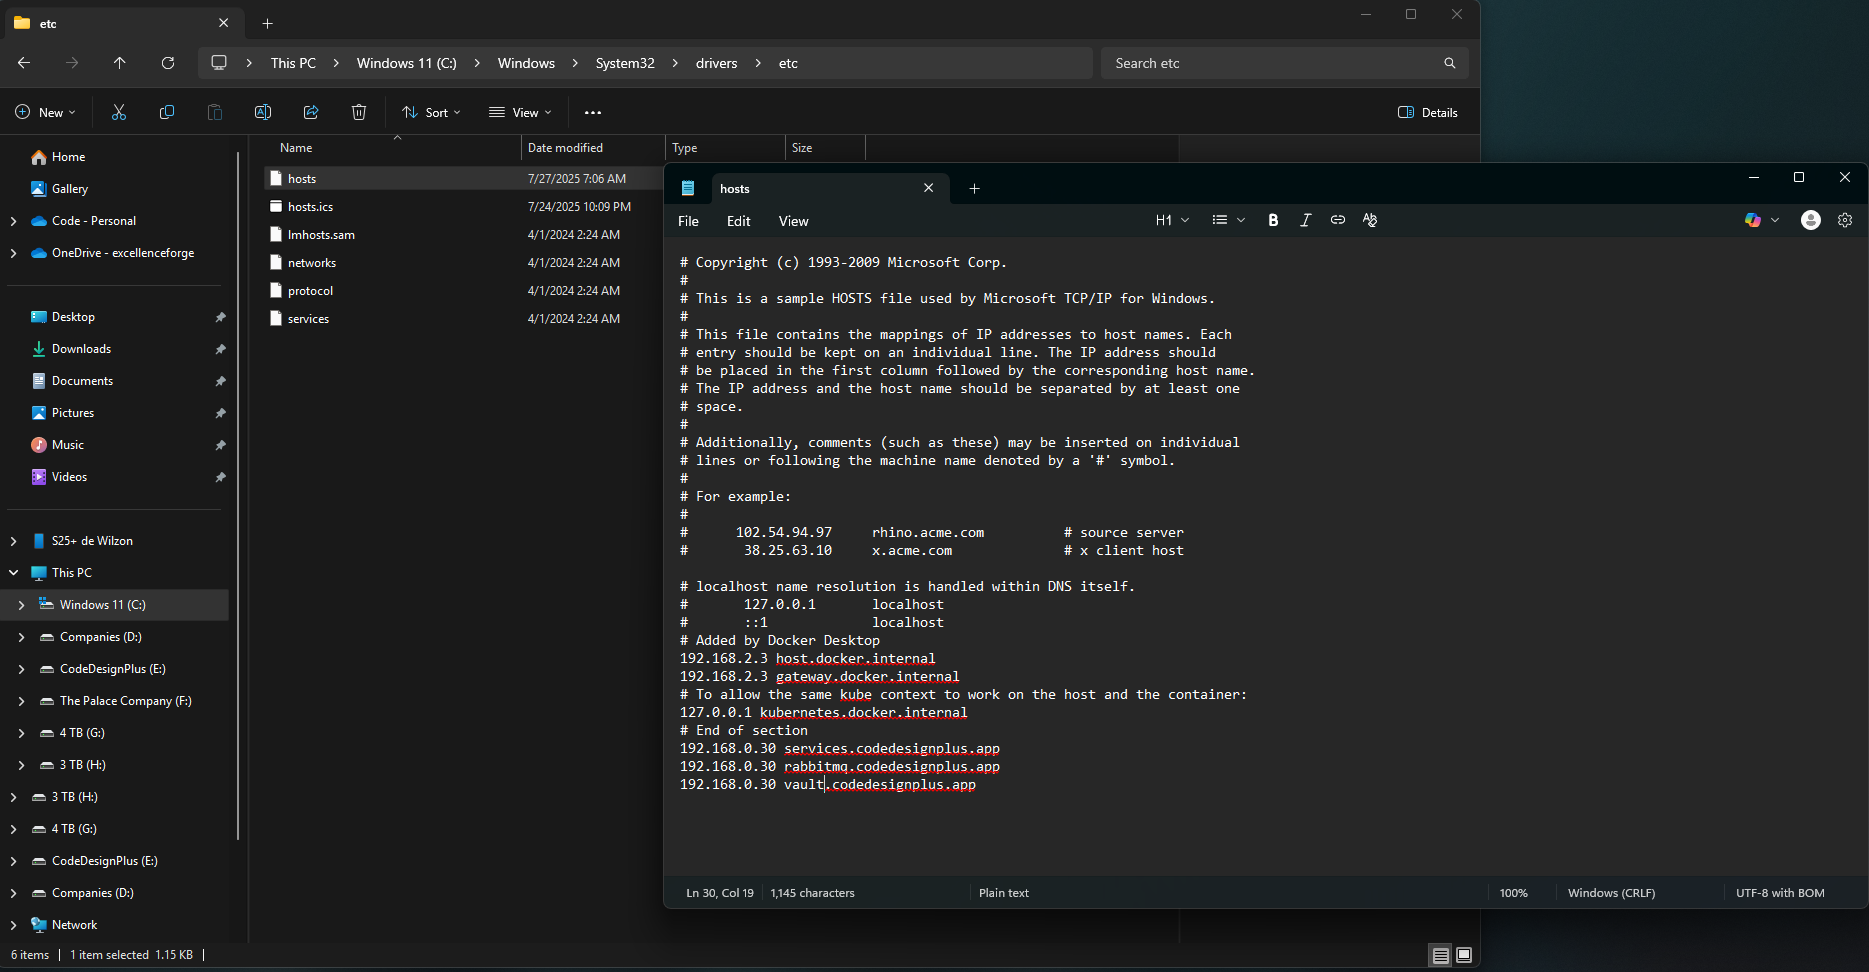
Task: Open the View menu in Notepad
Action: pyautogui.click(x=794, y=221)
